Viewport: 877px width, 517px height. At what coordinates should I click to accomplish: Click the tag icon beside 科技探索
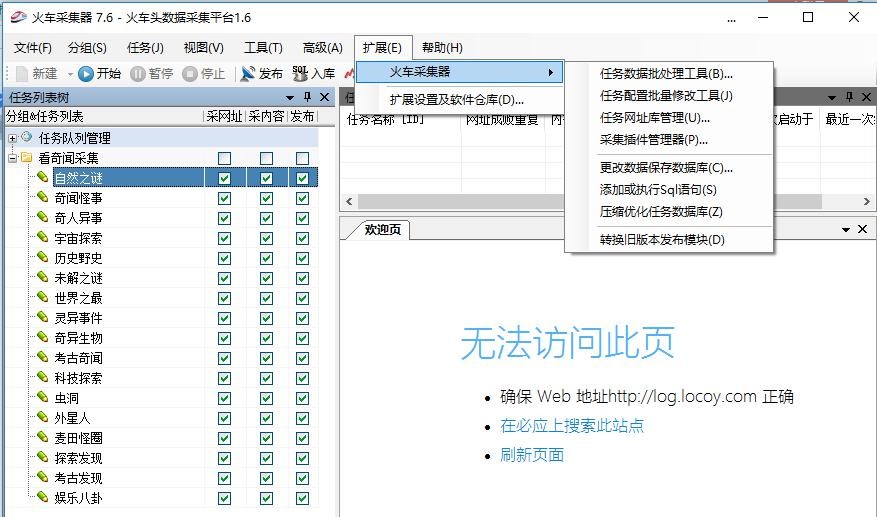click(x=43, y=377)
